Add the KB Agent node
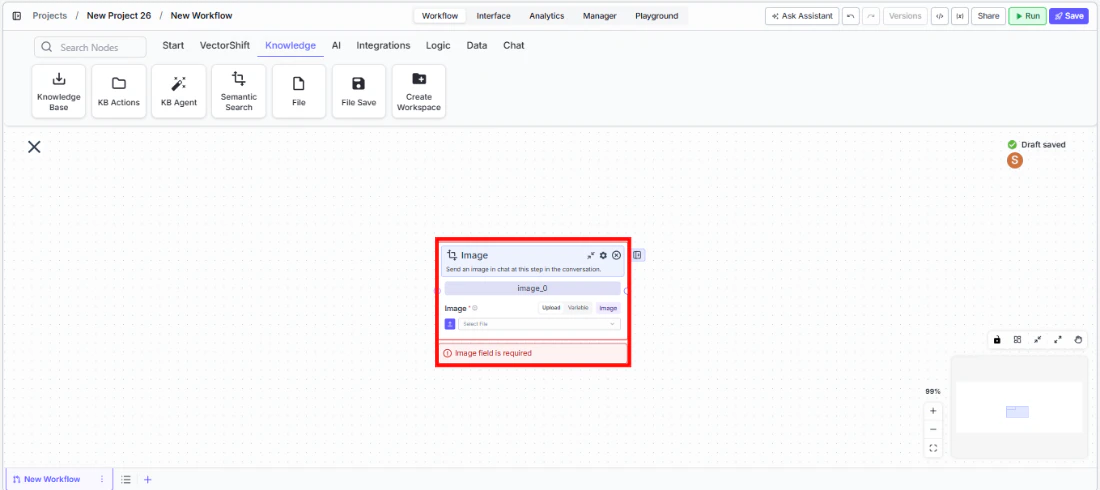Viewport: 1100px width, 490px height. pyautogui.click(x=179, y=91)
